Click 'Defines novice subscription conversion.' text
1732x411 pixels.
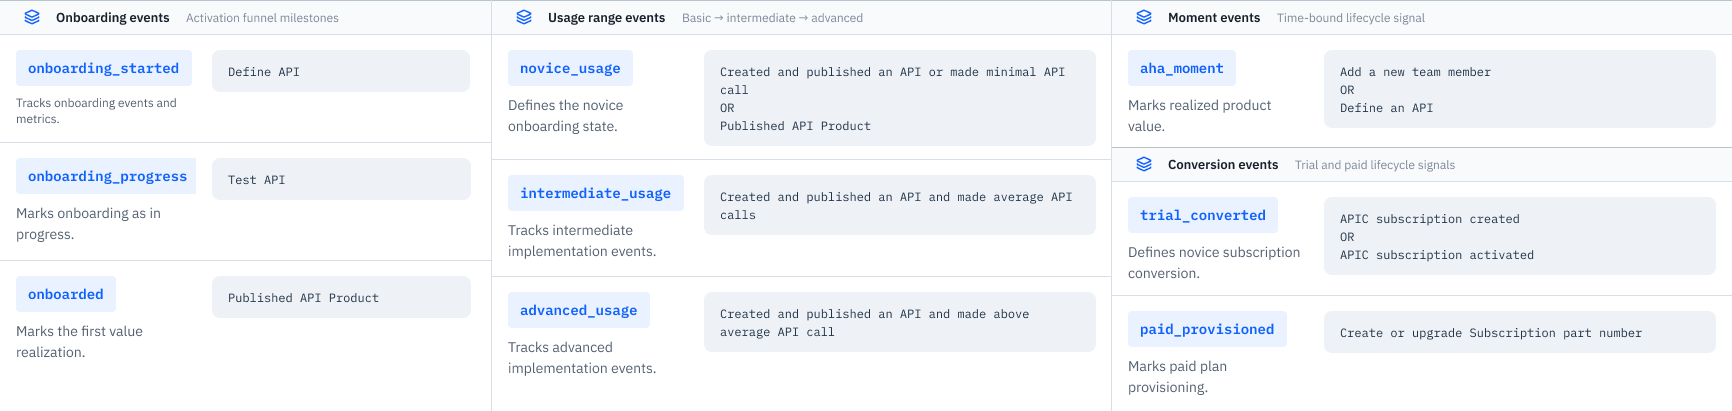coord(1214,263)
